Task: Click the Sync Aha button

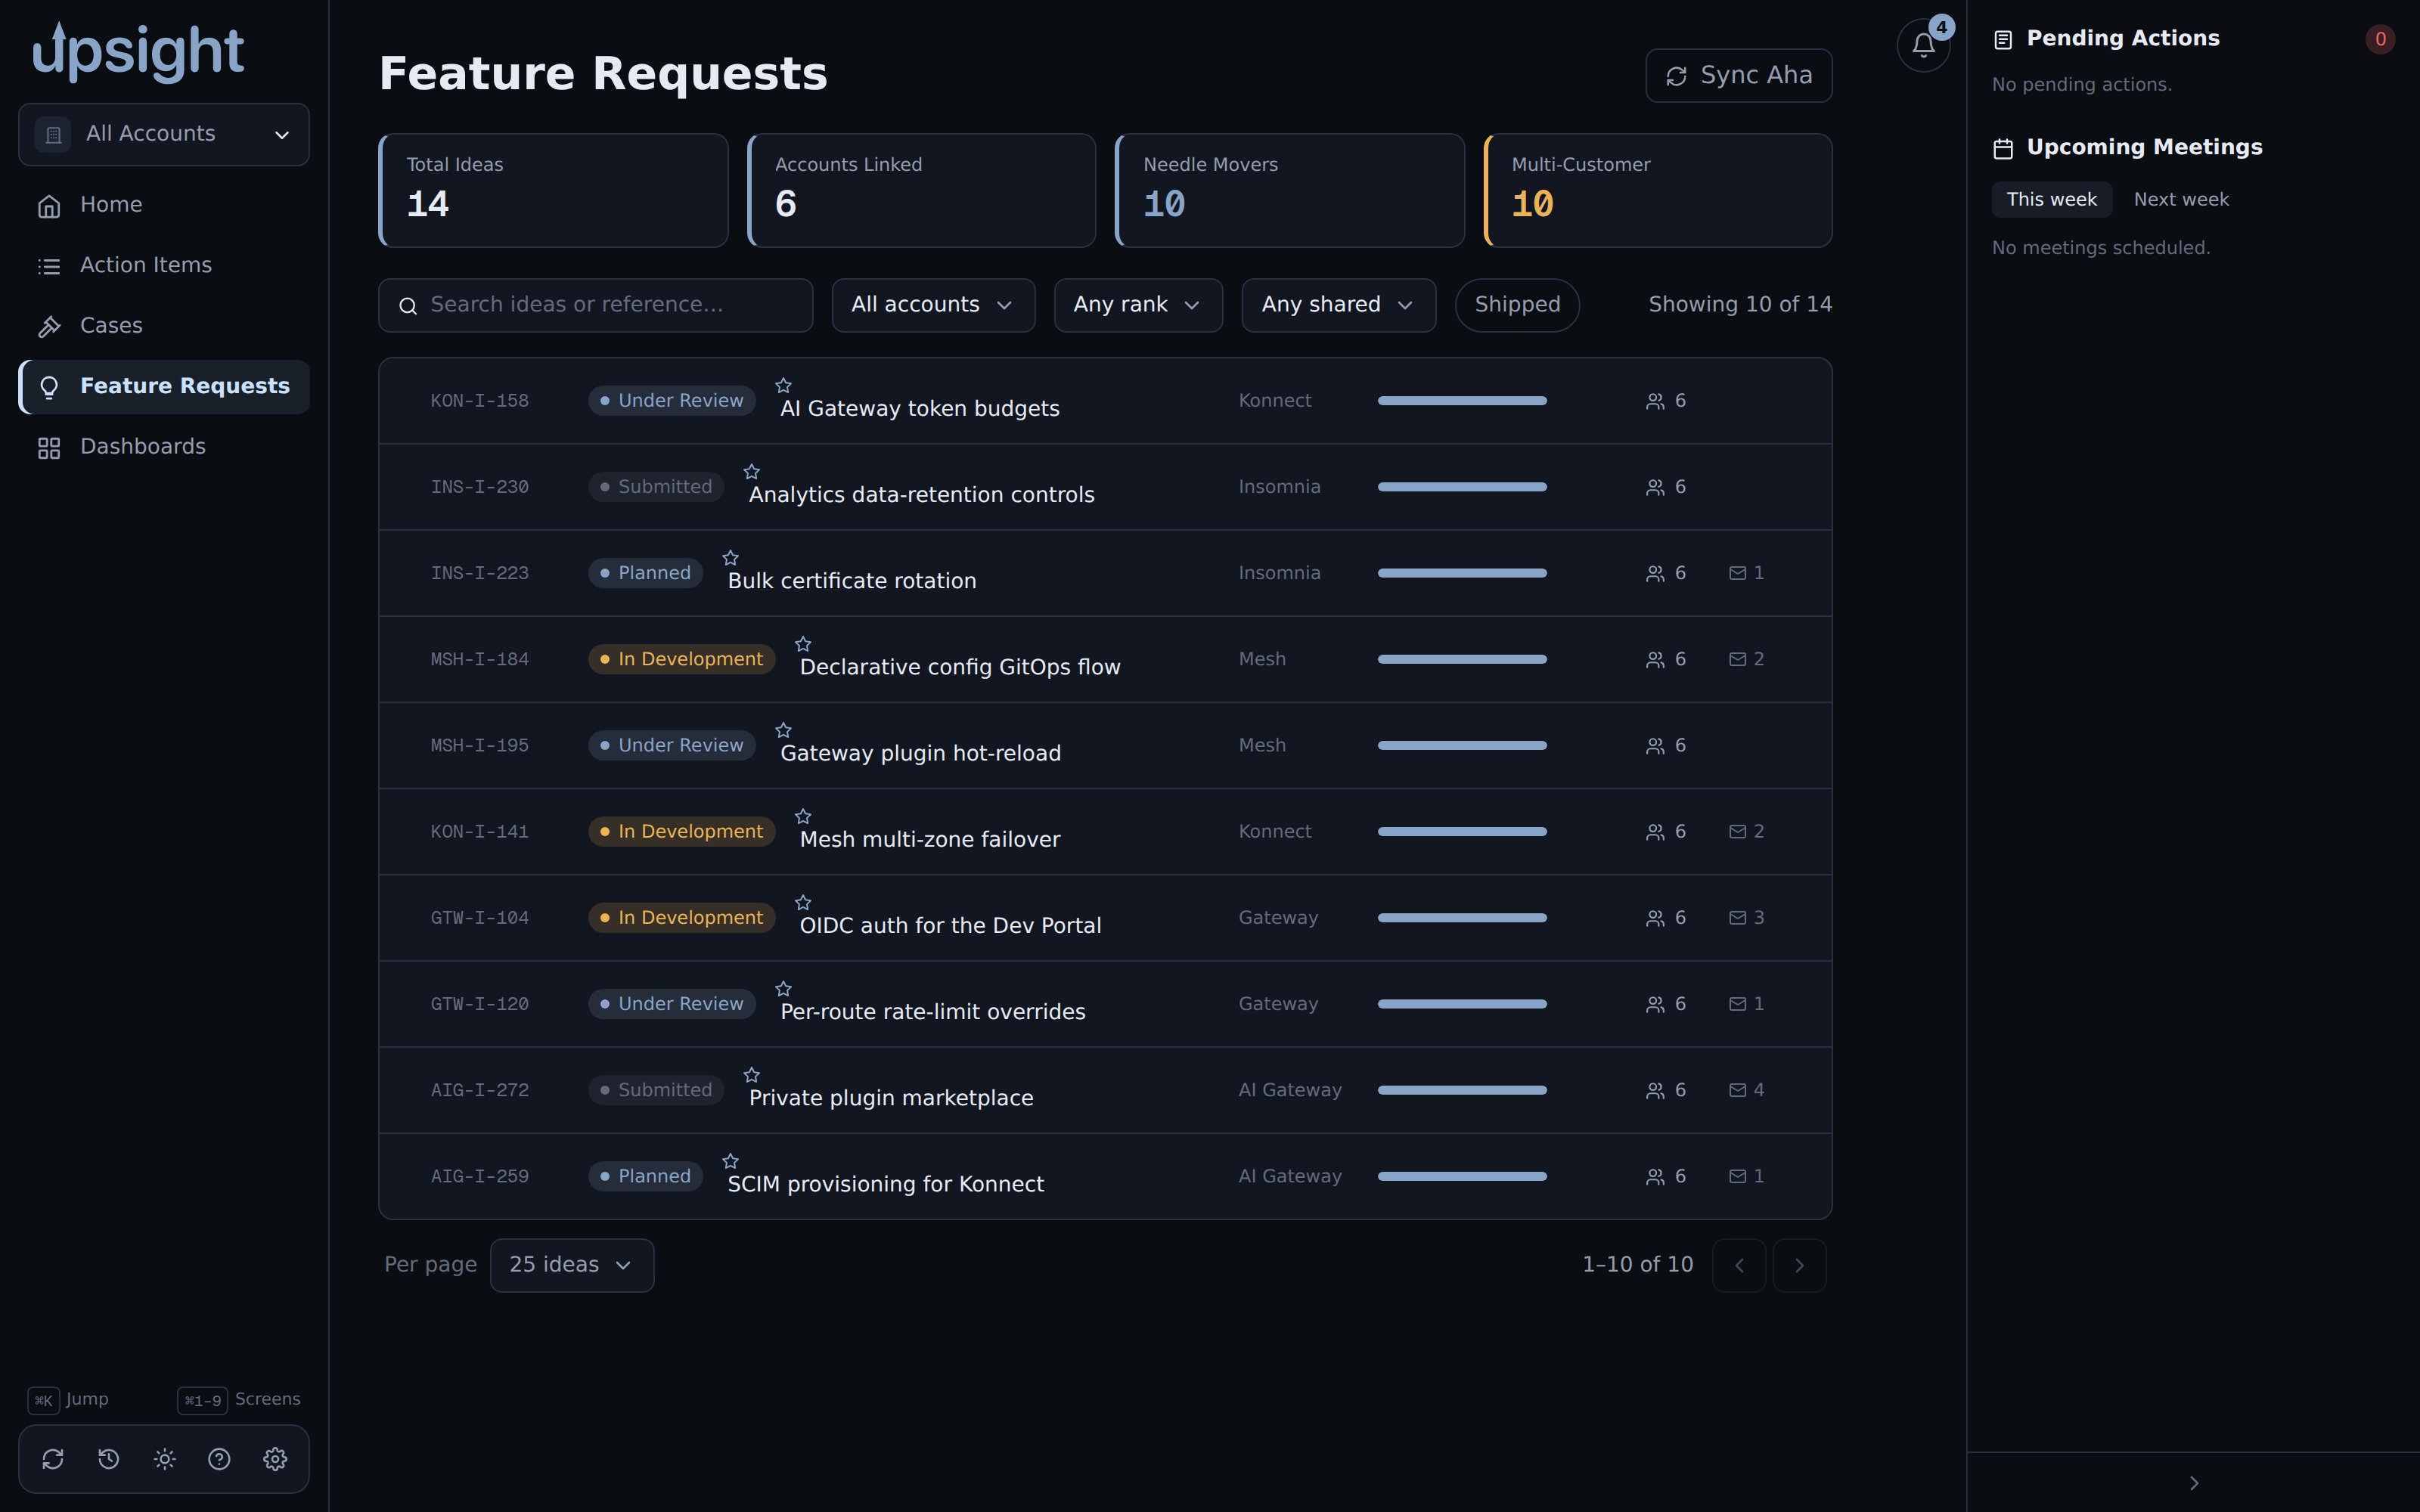Action: (x=1738, y=75)
